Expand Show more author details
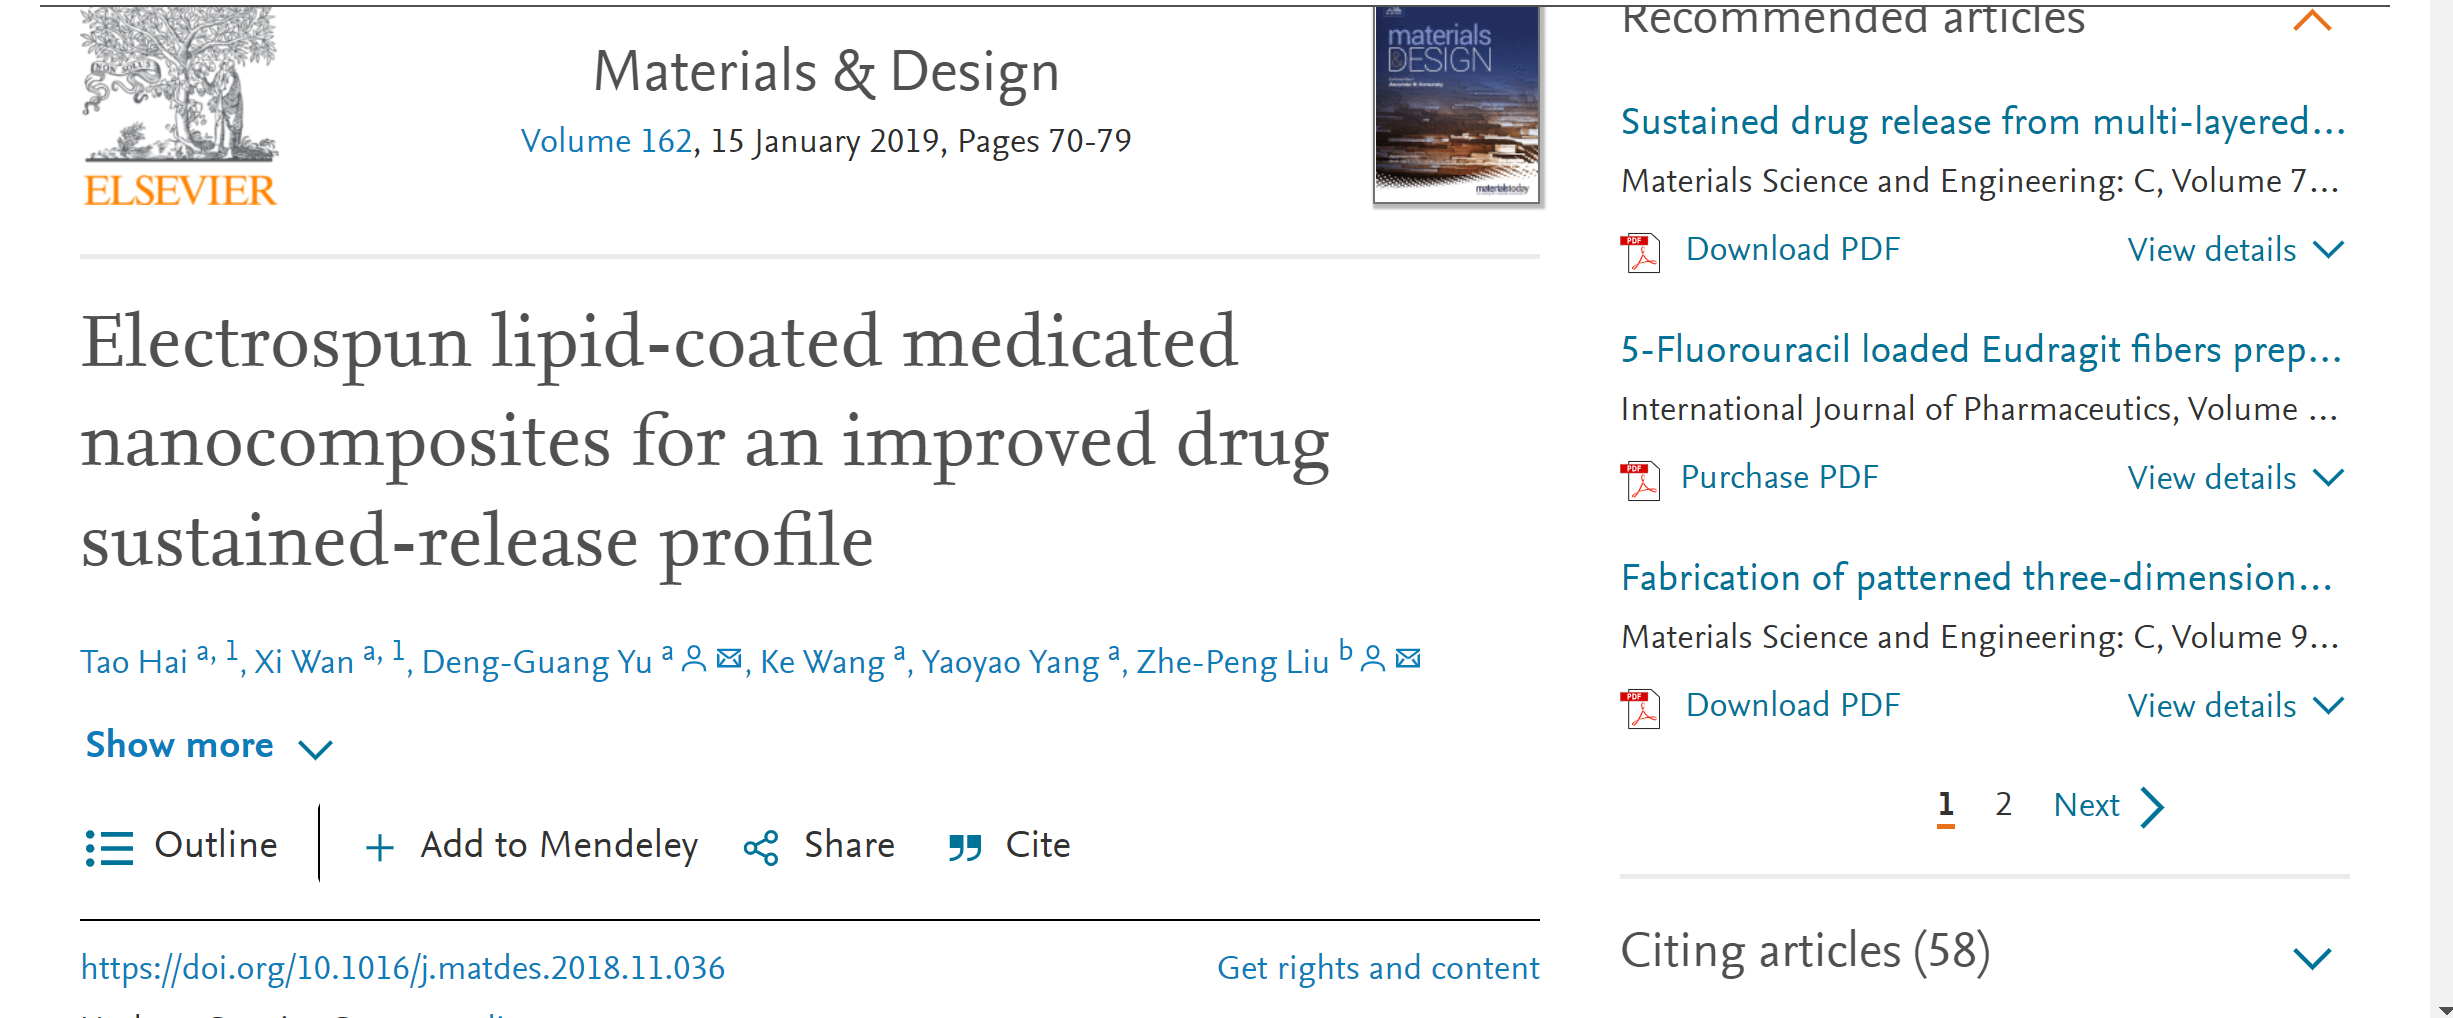2453x1018 pixels. coord(209,746)
